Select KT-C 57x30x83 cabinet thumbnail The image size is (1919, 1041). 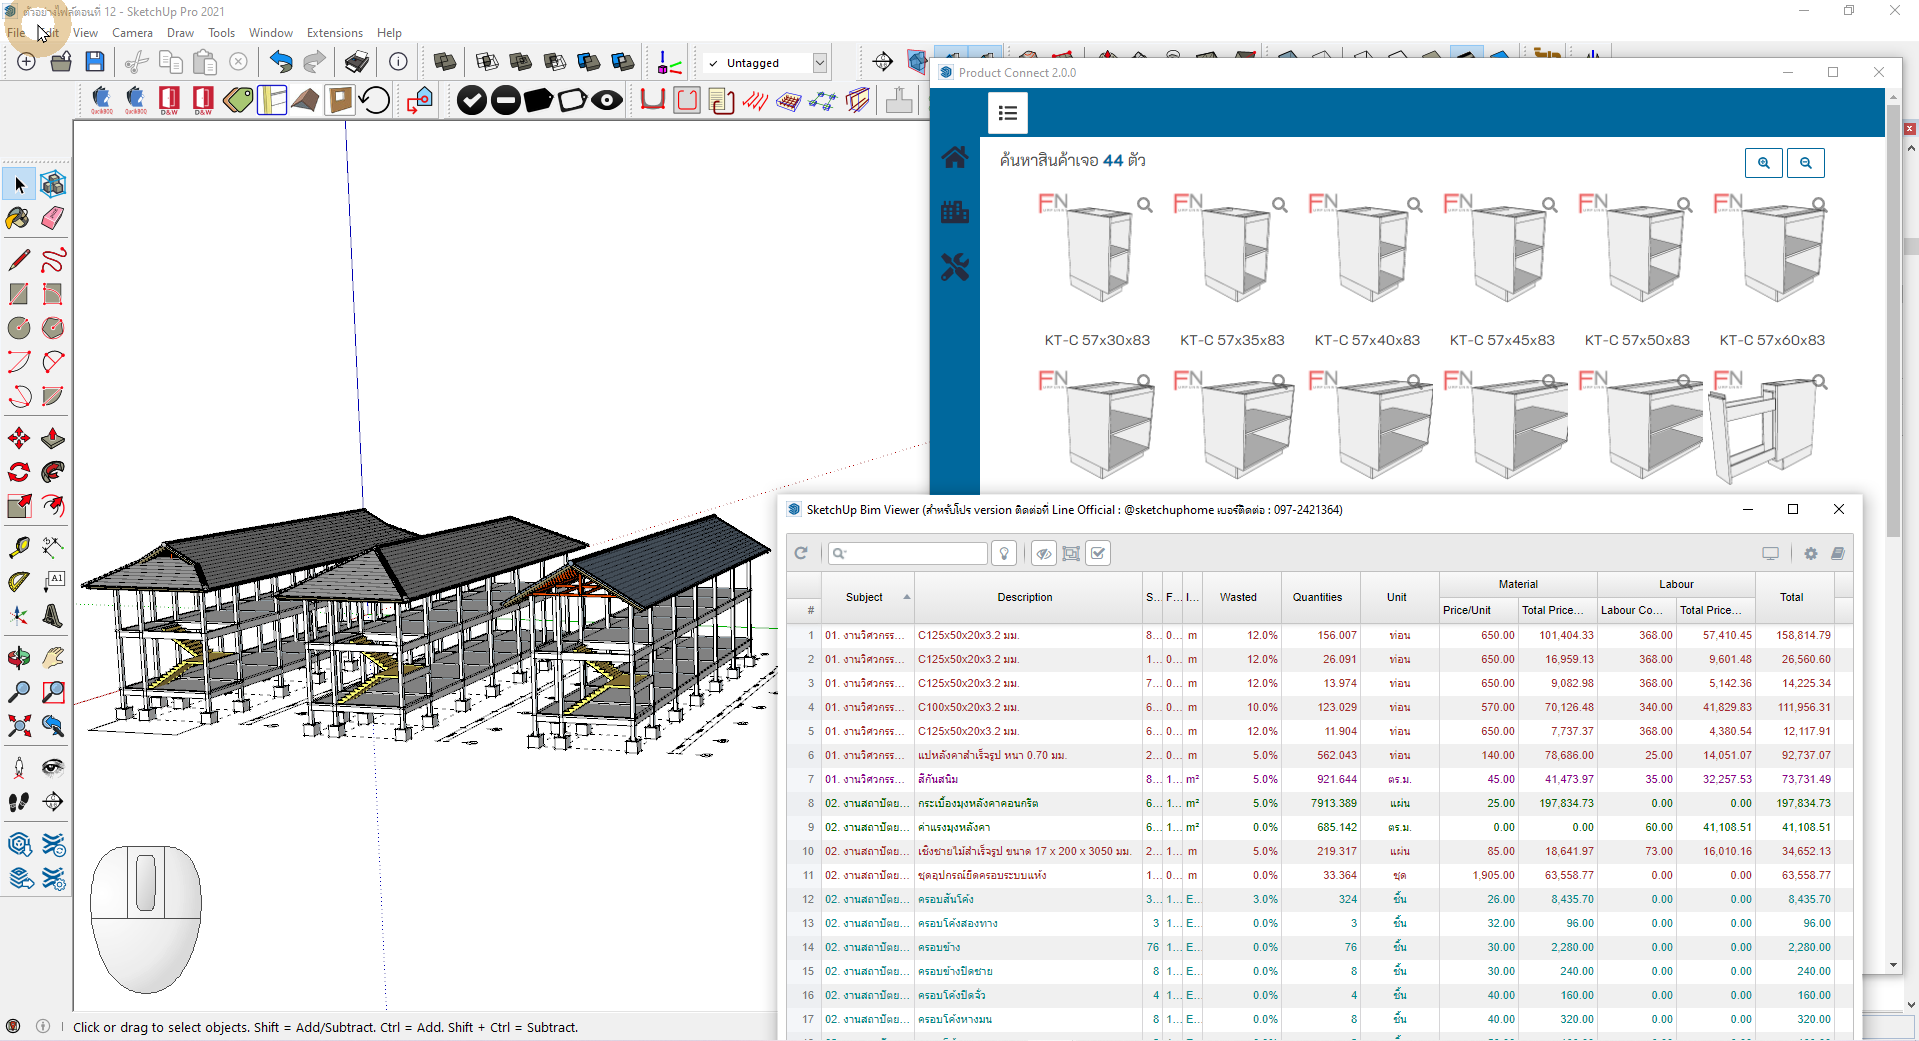[x=1097, y=251]
